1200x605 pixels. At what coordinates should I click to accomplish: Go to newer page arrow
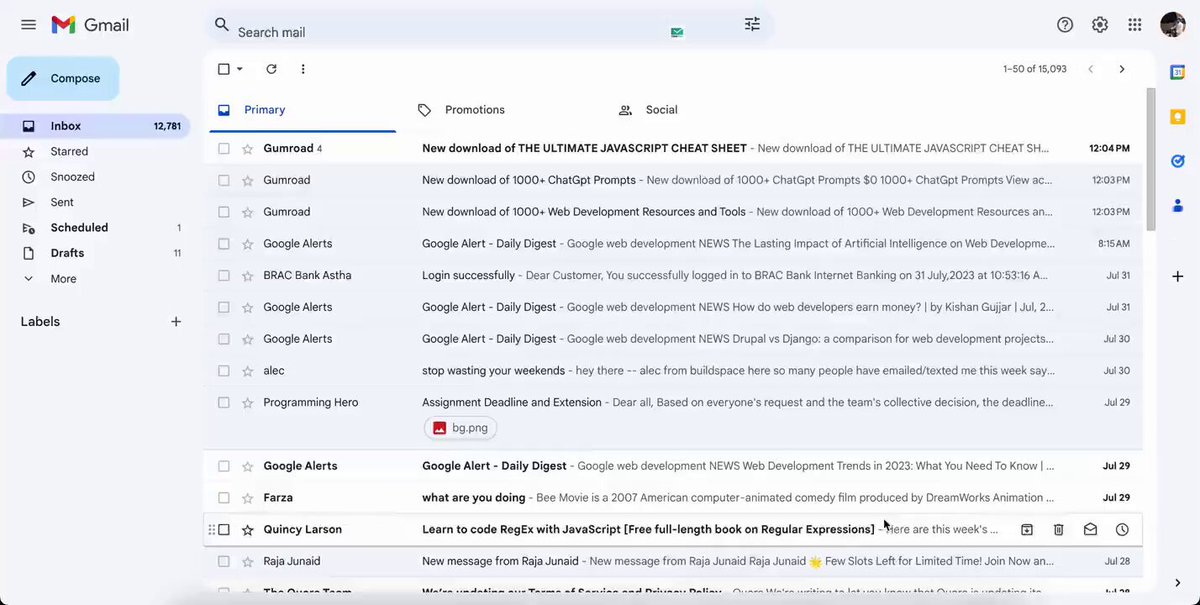click(1090, 69)
